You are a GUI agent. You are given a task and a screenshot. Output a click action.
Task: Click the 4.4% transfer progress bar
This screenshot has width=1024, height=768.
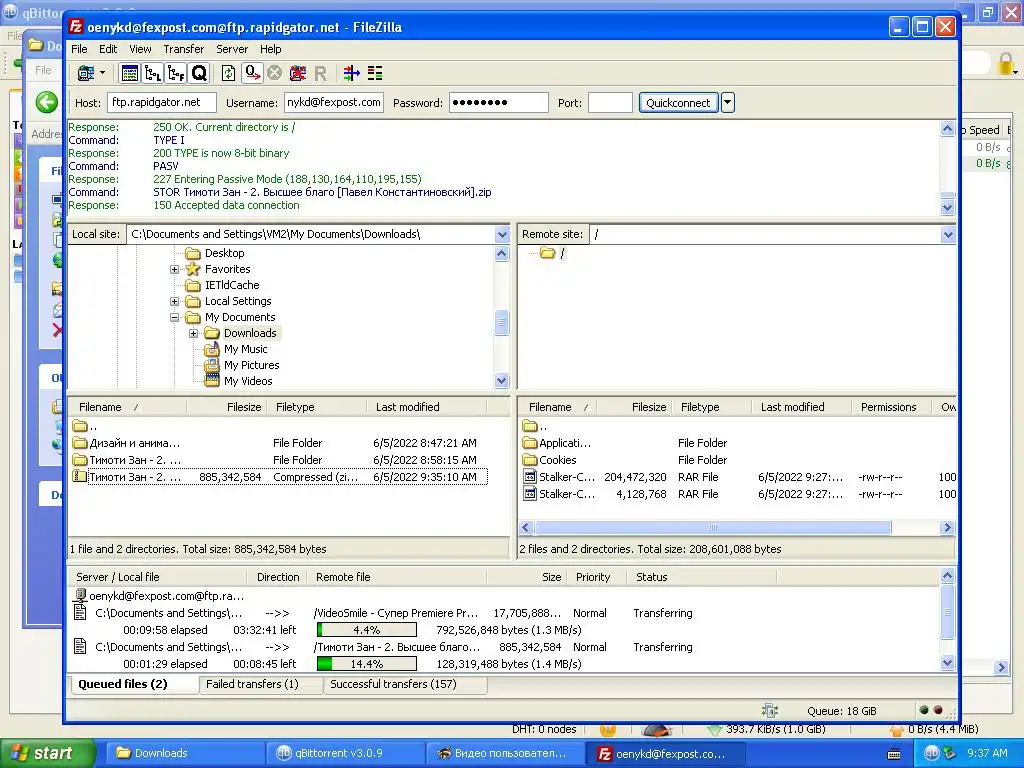click(366, 630)
